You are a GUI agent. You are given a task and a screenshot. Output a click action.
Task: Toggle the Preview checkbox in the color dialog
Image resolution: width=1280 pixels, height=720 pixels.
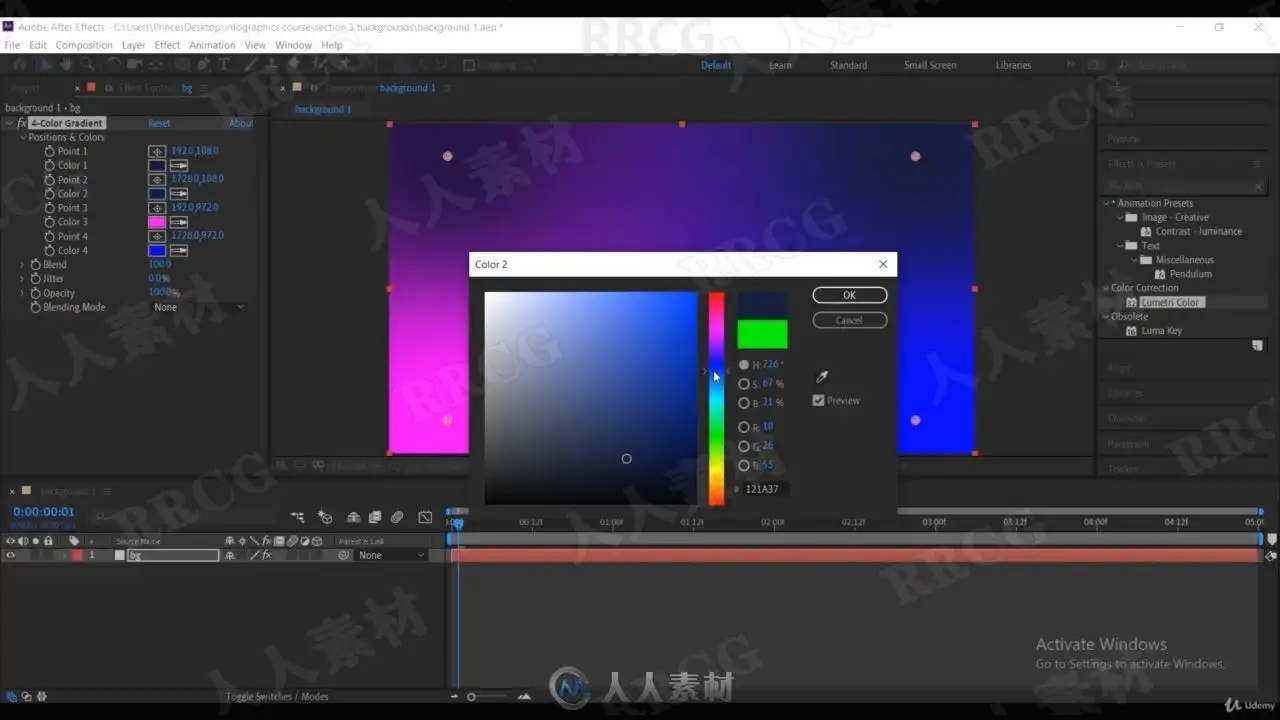click(x=818, y=400)
